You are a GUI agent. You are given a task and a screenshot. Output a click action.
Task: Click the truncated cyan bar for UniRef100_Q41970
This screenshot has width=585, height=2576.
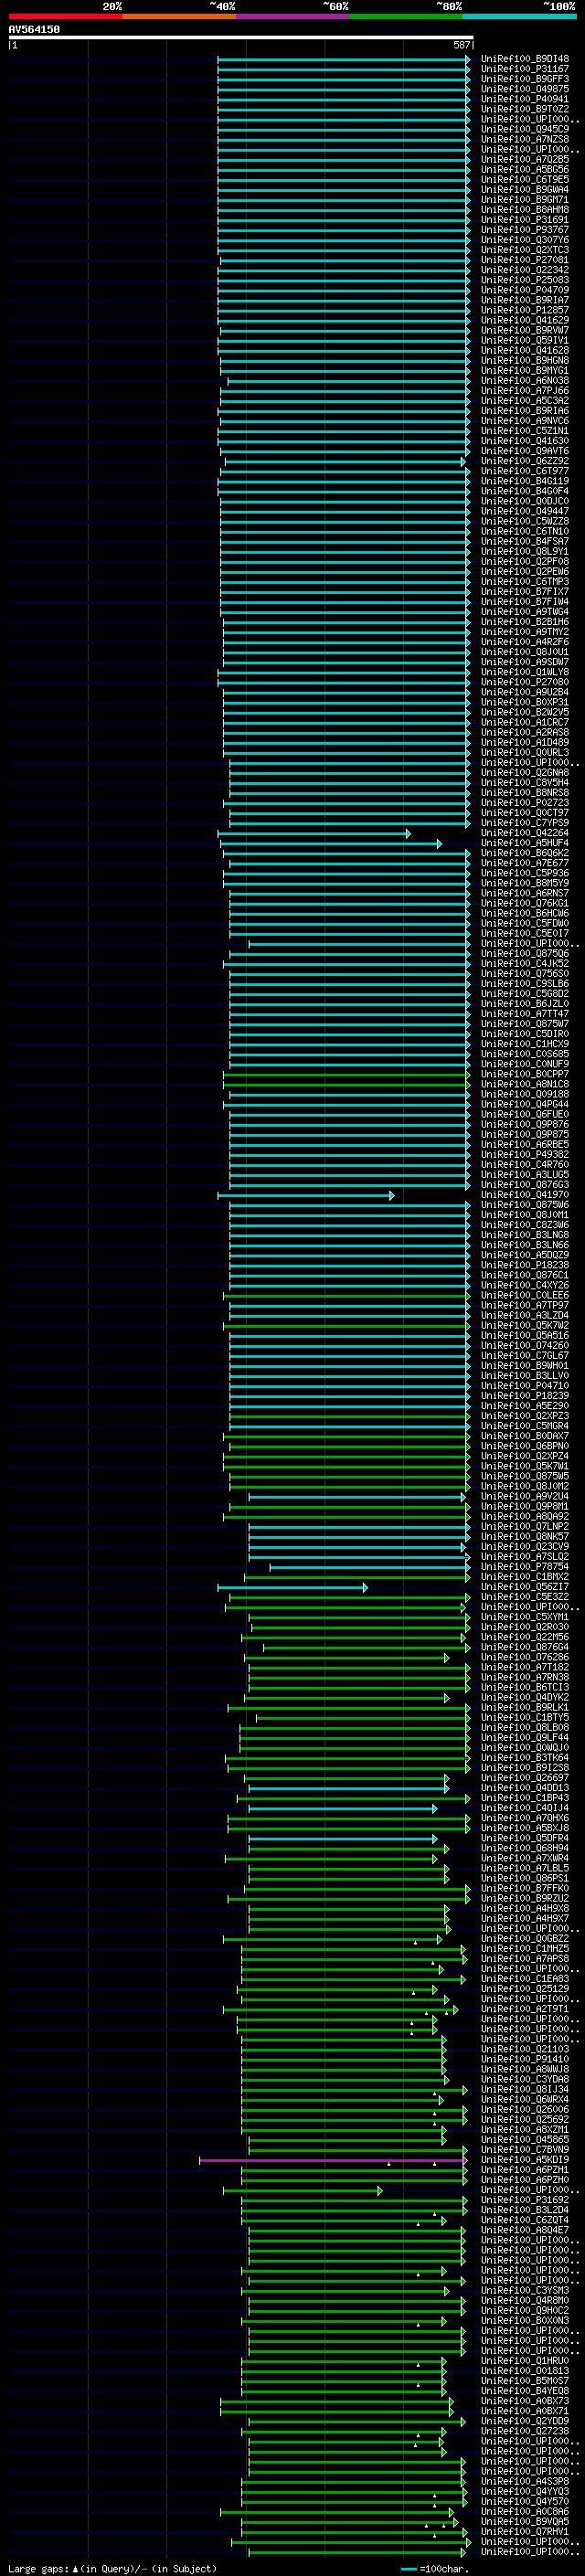coord(306,1195)
